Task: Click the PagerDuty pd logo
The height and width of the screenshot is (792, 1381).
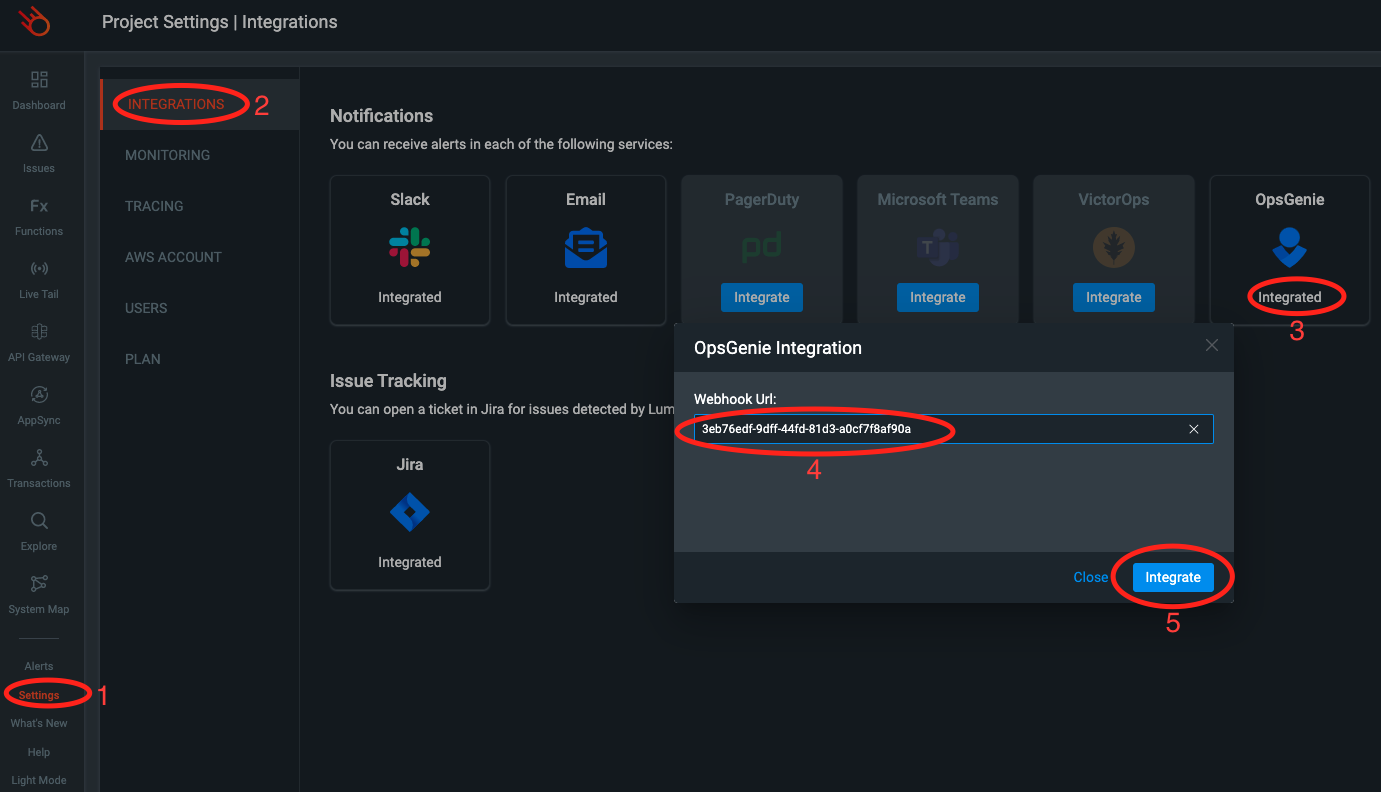Action: 762,246
